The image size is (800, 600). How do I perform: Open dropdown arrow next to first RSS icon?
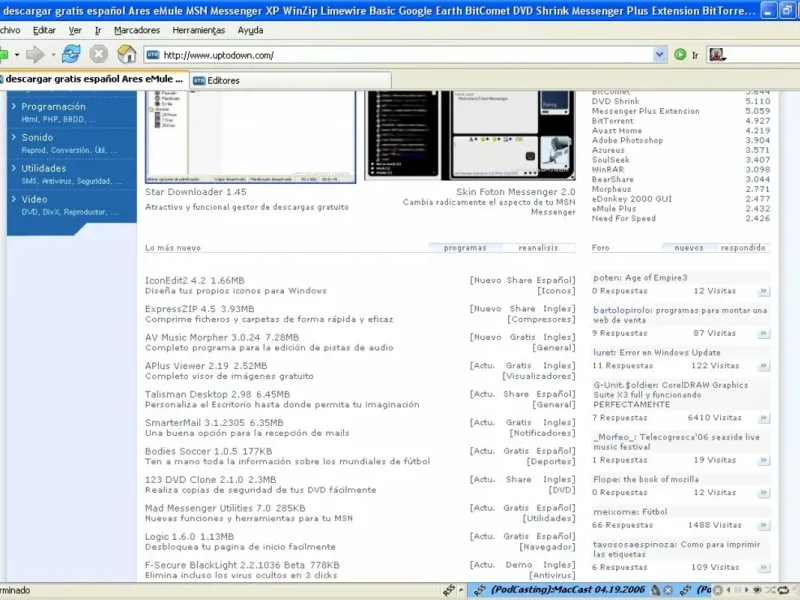(461, 590)
